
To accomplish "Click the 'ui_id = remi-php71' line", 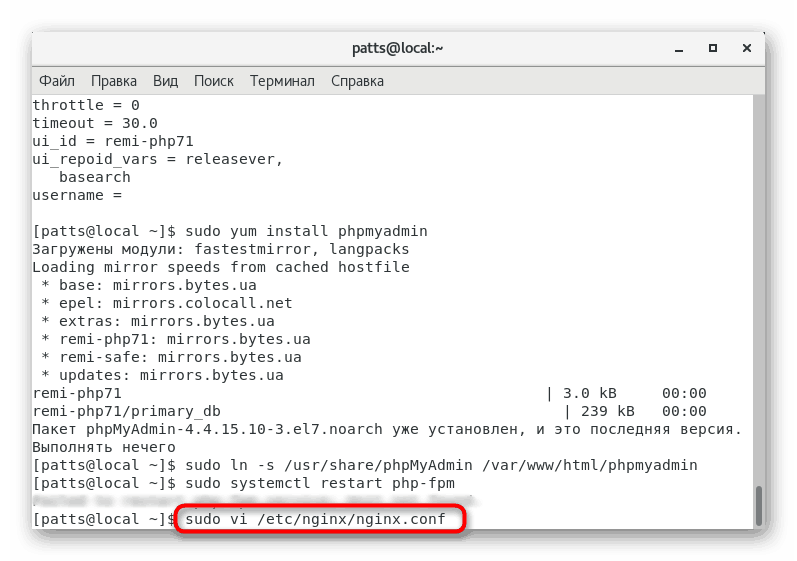I will [113, 141].
